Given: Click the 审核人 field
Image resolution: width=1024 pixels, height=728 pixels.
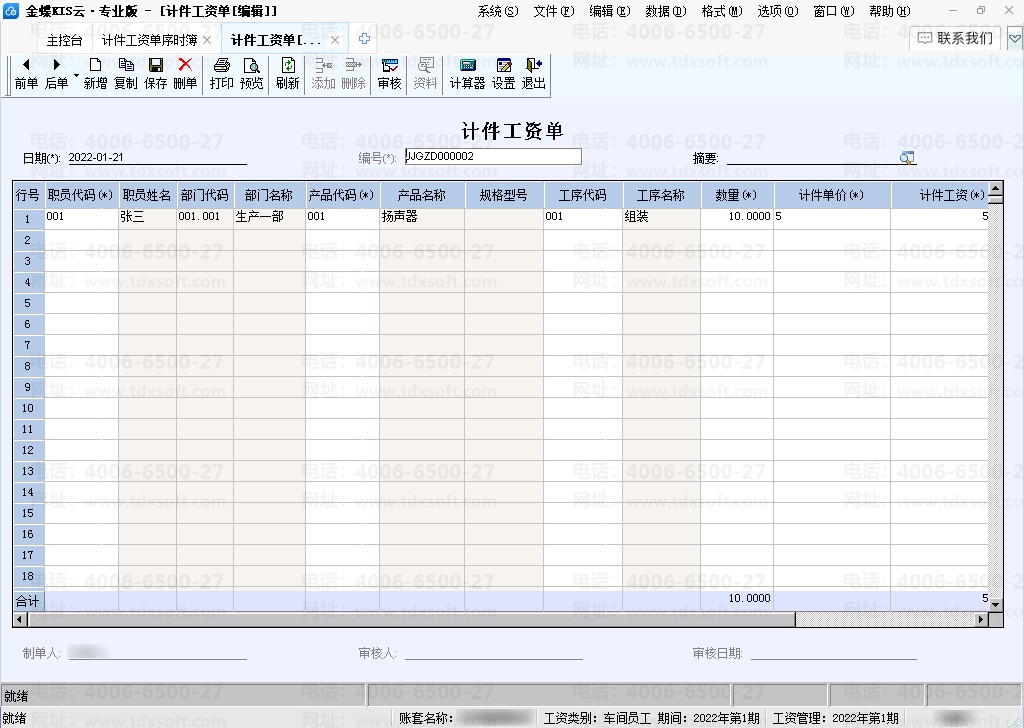Looking at the screenshot, I should coord(493,652).
